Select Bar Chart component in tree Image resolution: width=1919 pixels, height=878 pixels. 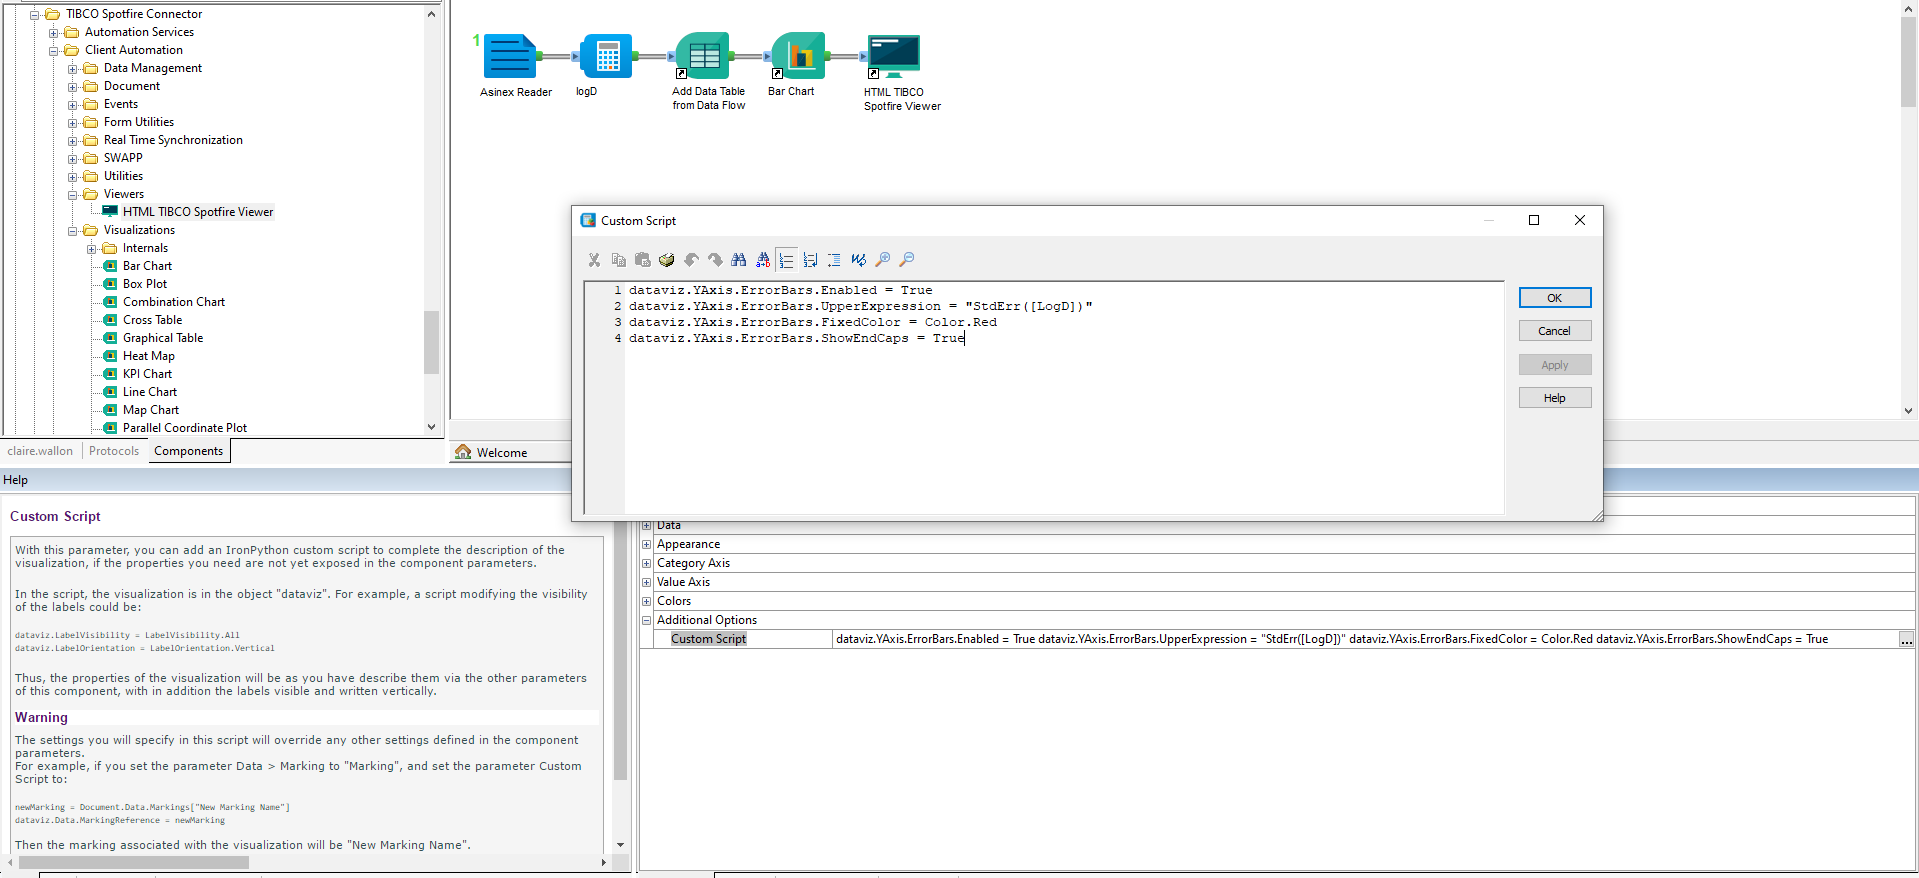pyautogui.click(x=147, y=266)
